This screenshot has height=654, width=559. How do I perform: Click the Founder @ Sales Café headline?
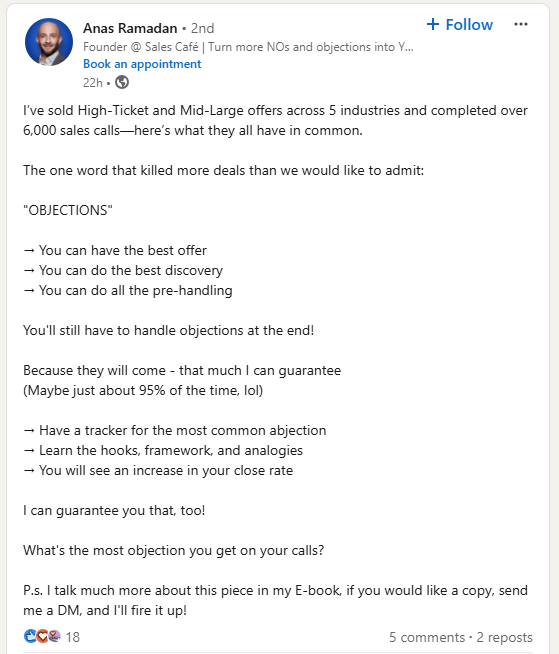248,47
